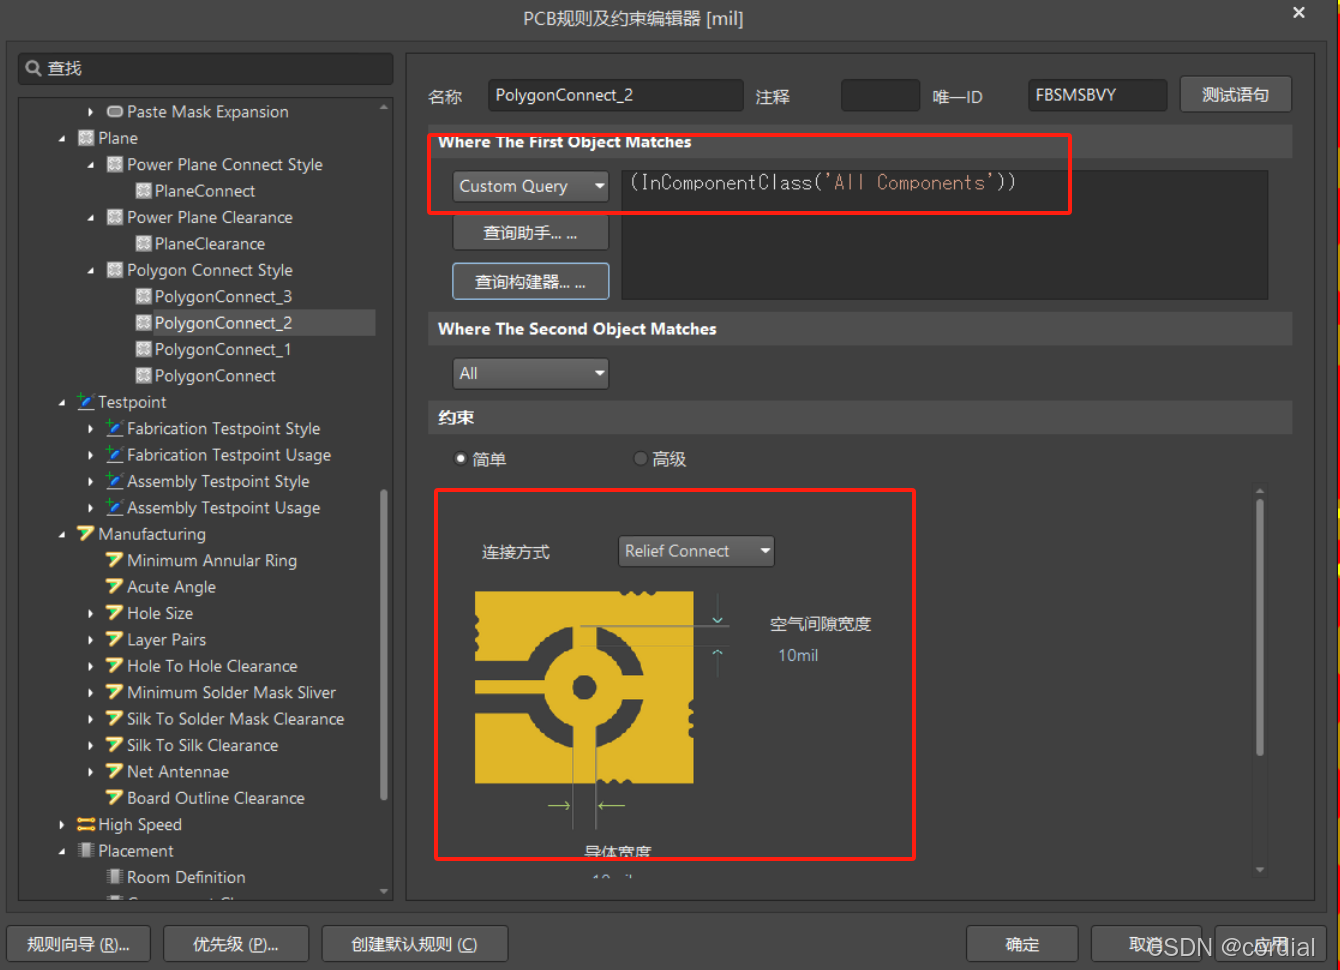The width and height of the screenshot is (1340, 970).
Task: Open the 查询构建器 query builder
Action: 530,282
